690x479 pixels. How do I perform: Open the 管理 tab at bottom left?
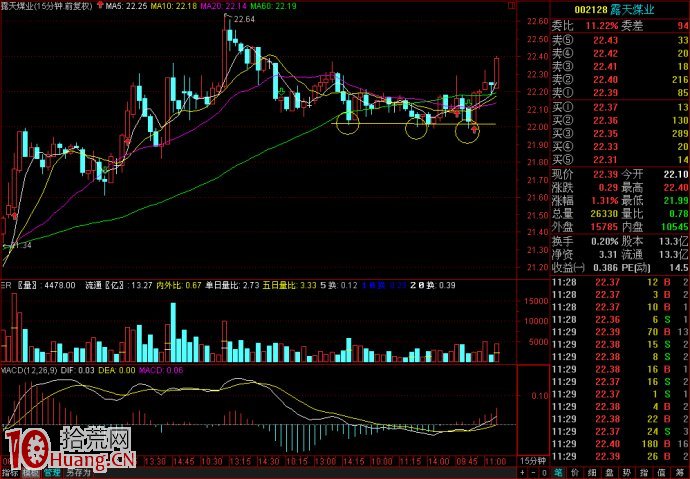[52, 473]
